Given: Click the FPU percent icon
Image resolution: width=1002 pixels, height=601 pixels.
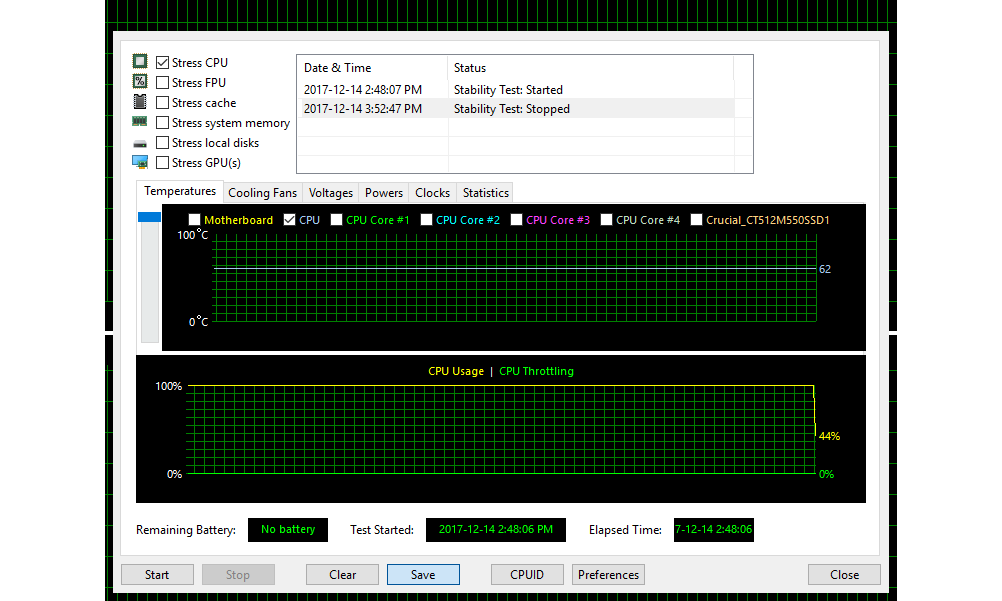Looking at the screenshot, I should (x=140, y=82).
